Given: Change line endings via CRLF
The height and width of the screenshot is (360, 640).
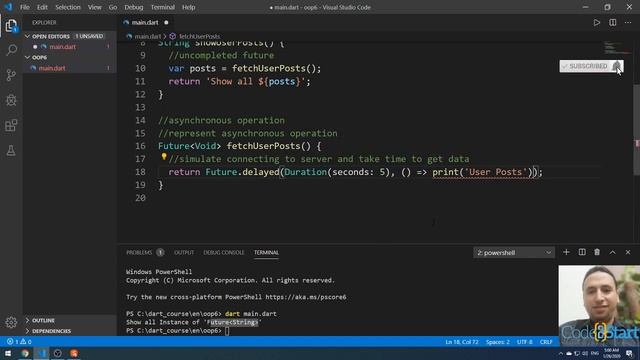Looking at the screenshot, I should [x=546, y=342].
